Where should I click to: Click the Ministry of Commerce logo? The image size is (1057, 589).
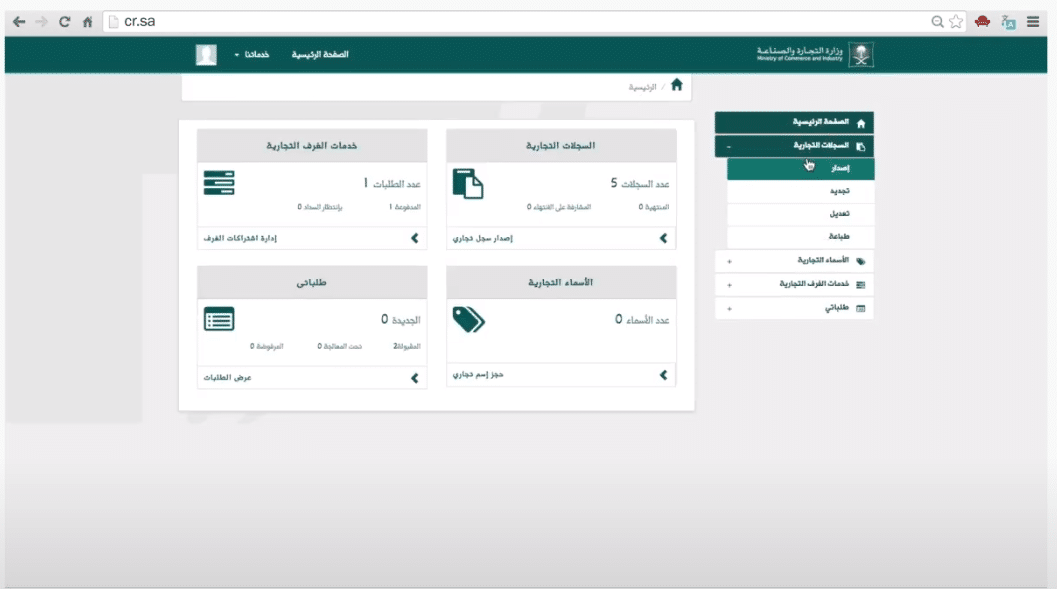(815, 55)
